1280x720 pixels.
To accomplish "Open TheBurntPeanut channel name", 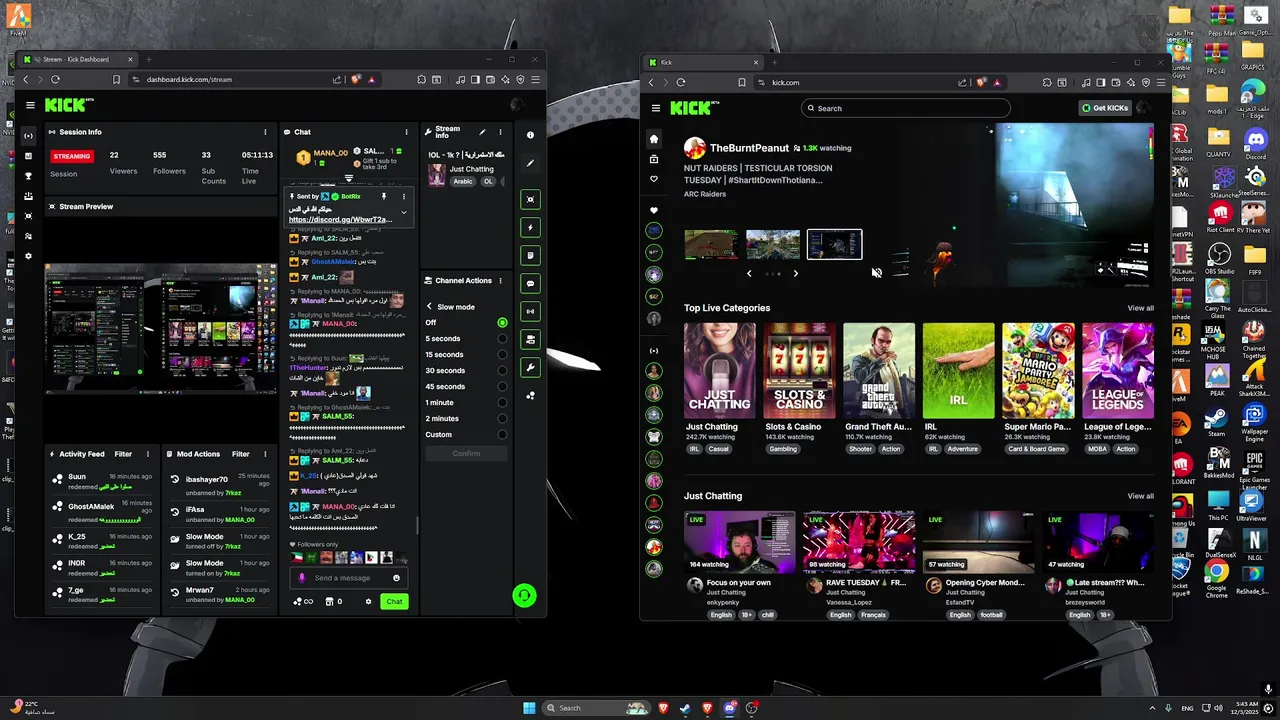I will (x=749, y=148).
